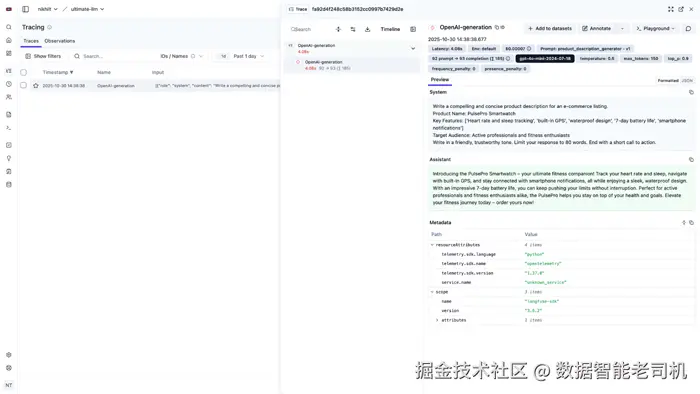Toggle the Timeline view

(390, 29)
